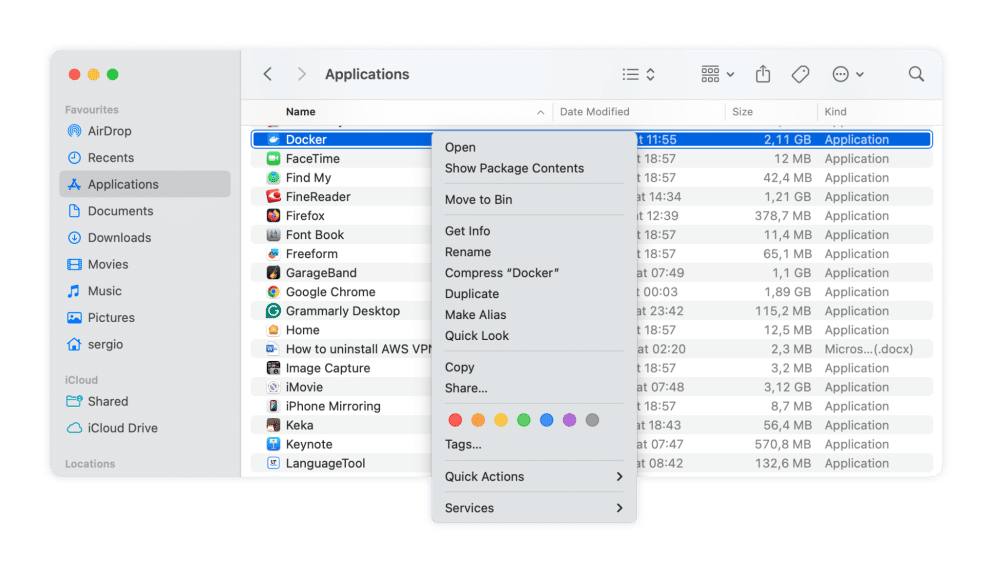Open Documents in the sidebar
Screen dimensions: 993x573
click(x=144, y=211)
